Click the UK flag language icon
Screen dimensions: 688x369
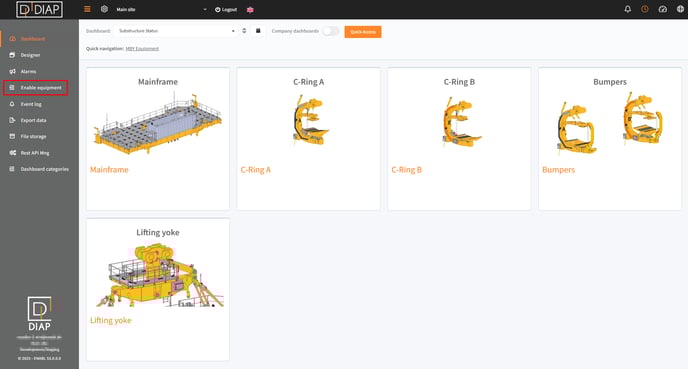250,10
